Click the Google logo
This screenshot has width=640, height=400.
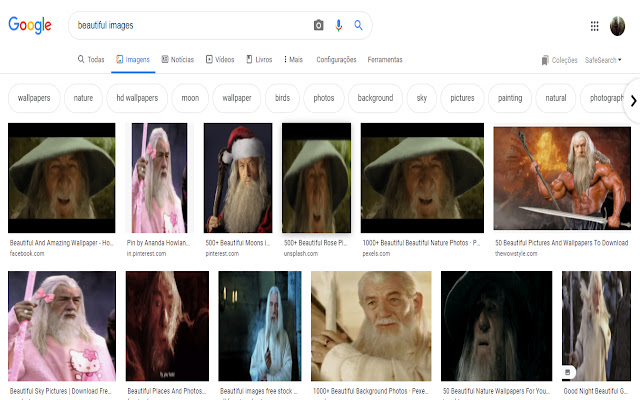coord(30,25)
